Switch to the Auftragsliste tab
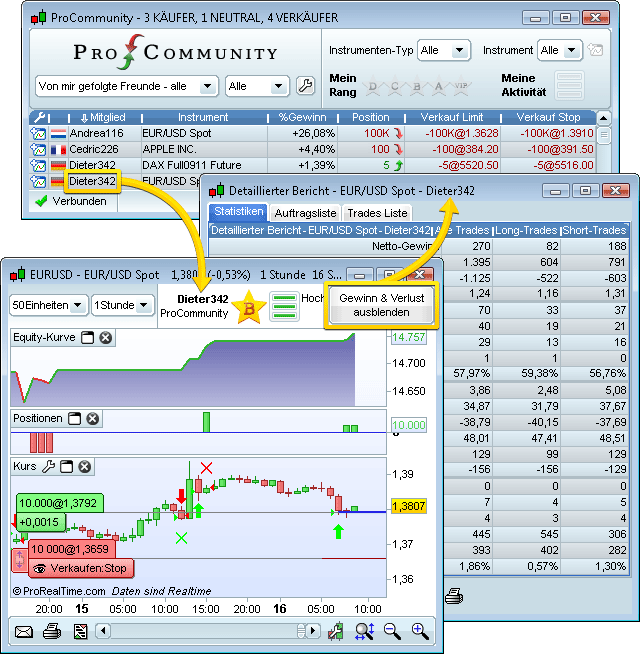The image size is (640, 654). coord(305,213)
